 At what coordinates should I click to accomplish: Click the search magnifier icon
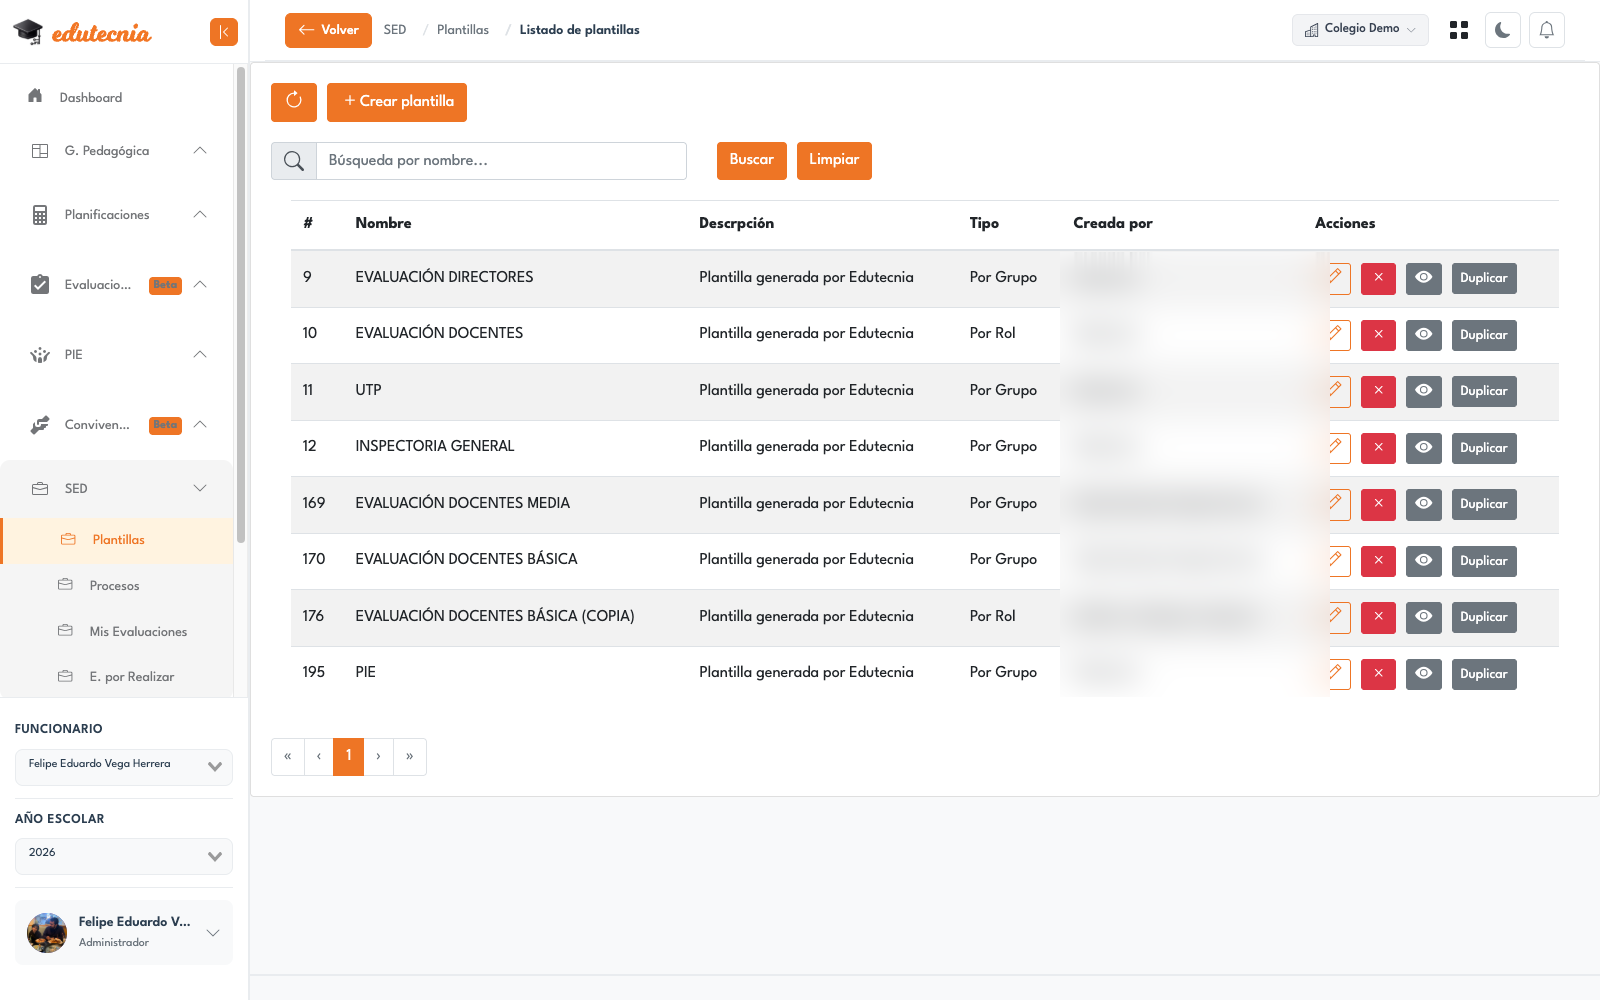click(x=294, y=161)
